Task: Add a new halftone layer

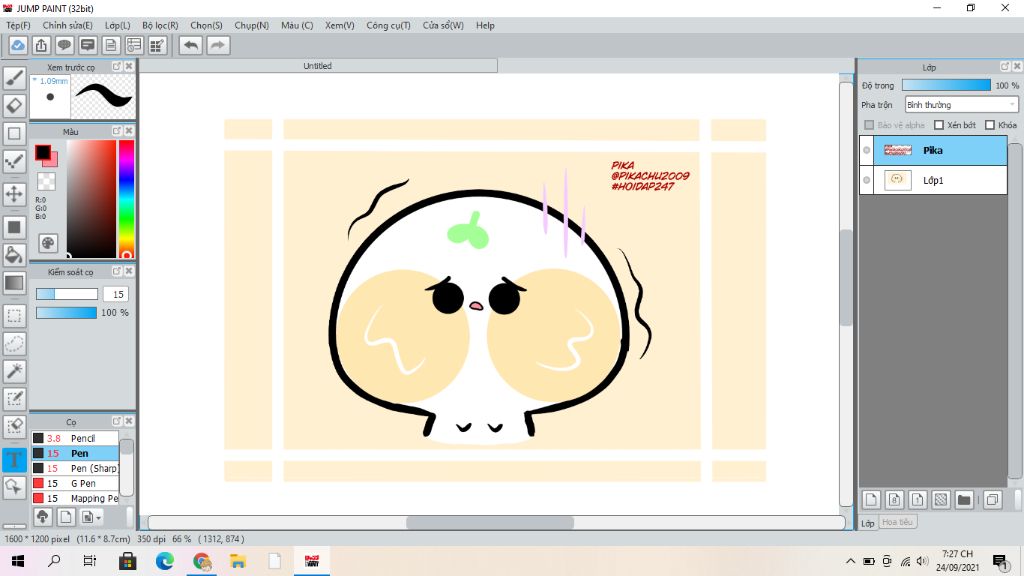Action: (940, 500)
